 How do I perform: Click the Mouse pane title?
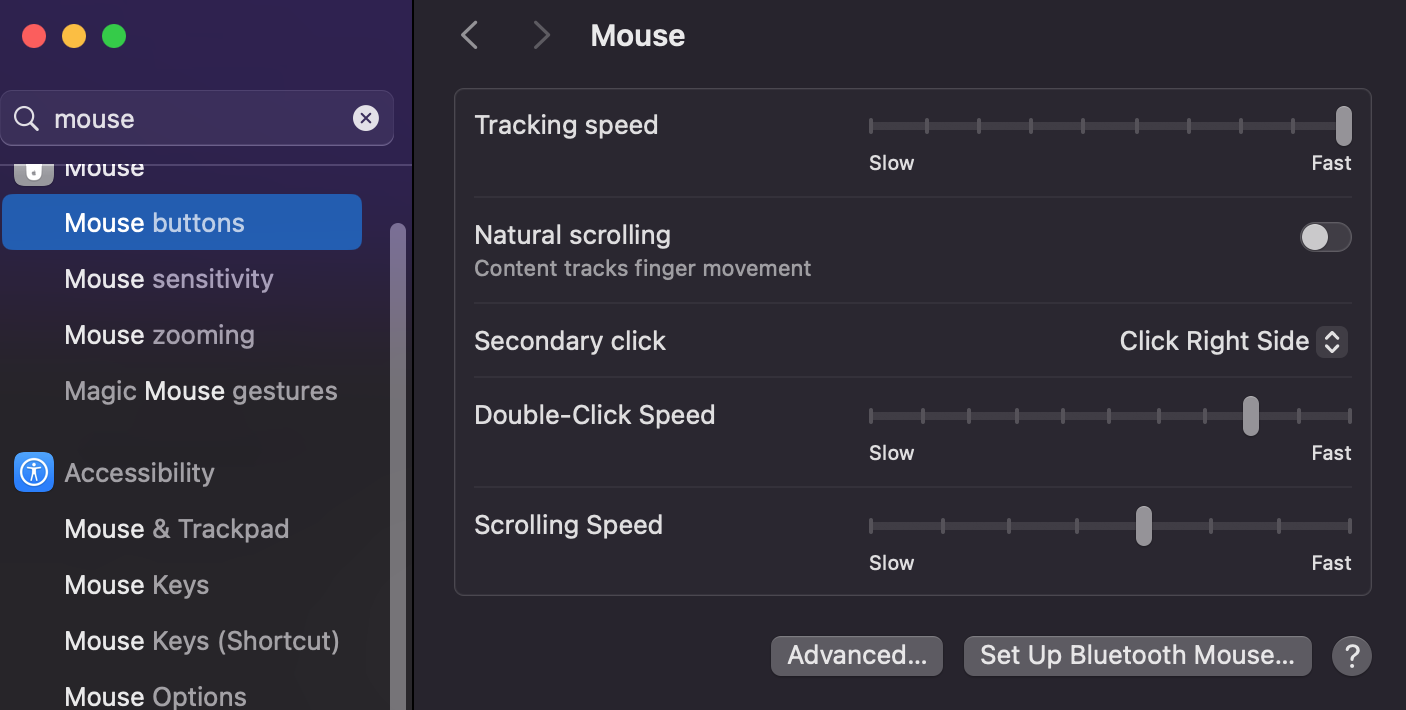click(638, 36)
